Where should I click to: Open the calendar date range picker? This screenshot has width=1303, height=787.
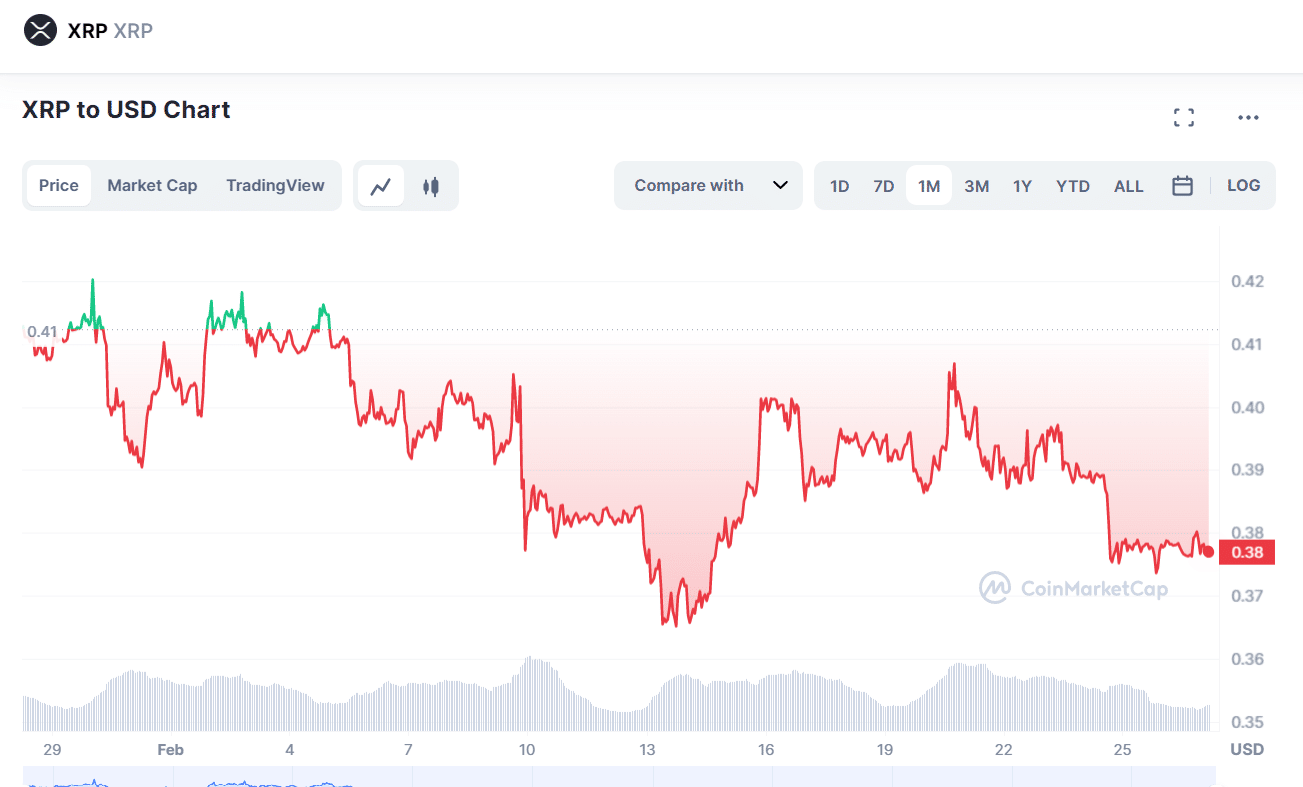click(1182, 186)
